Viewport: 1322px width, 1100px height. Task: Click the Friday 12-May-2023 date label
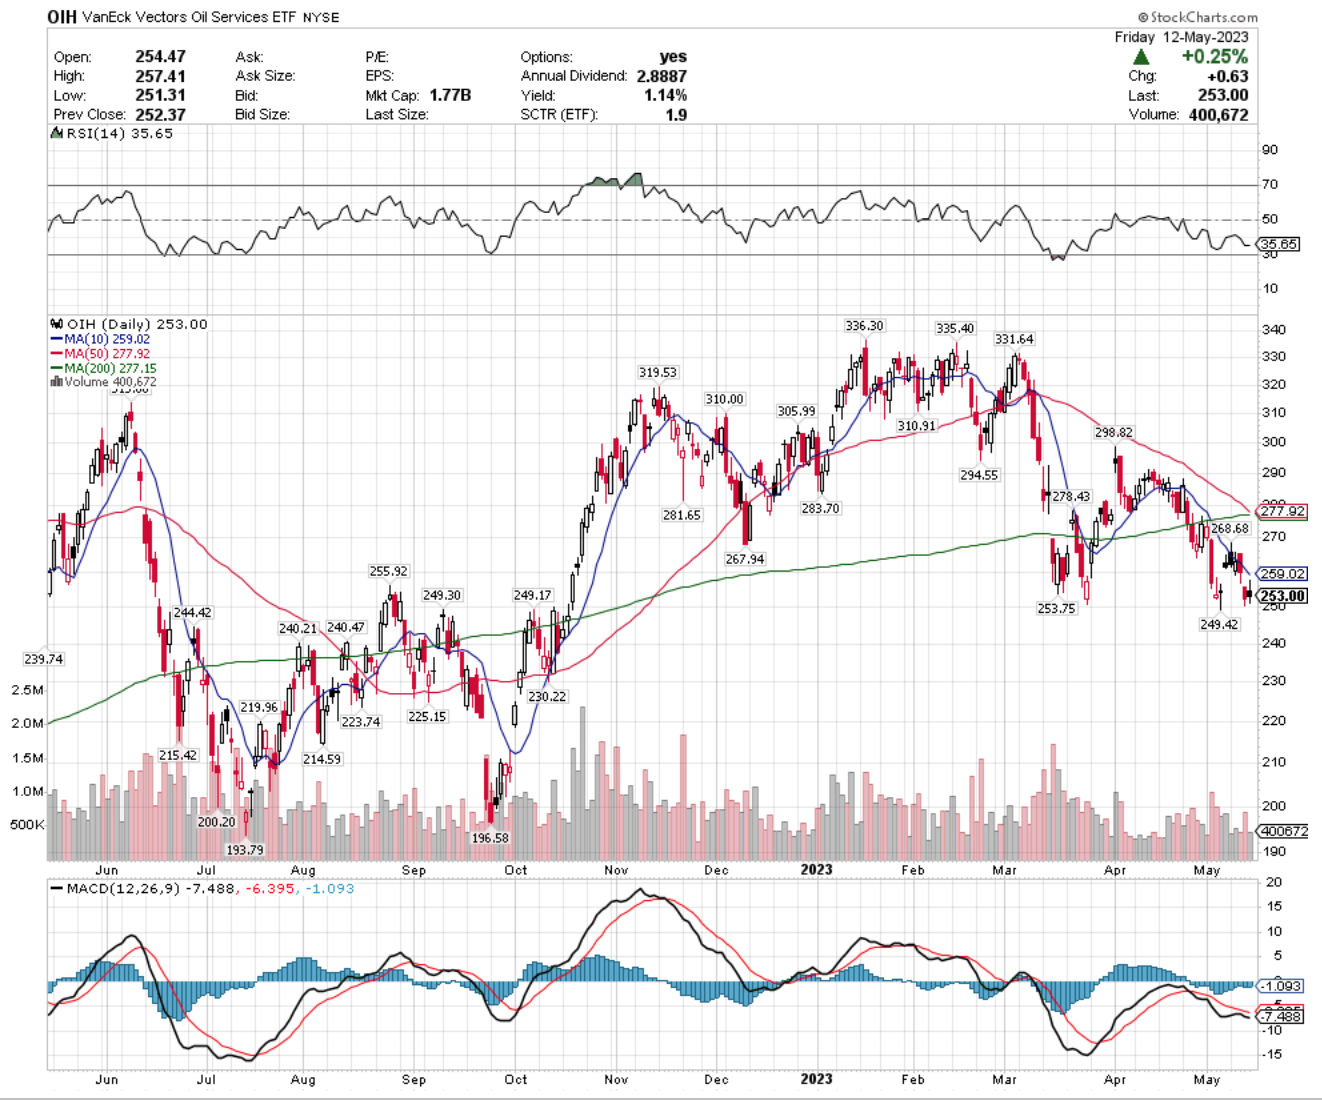coord(1181,37)
